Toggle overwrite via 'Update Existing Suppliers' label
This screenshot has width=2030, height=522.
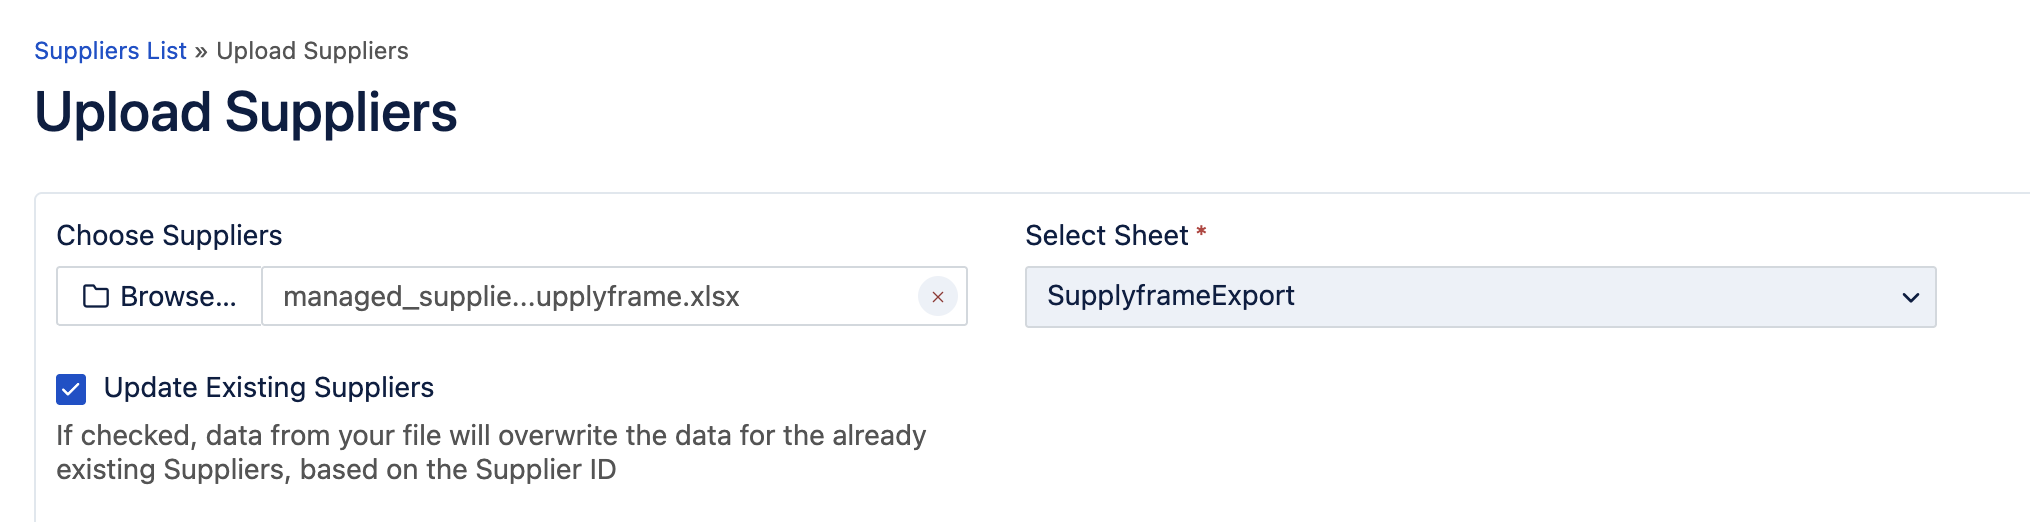(x=268, y=388)
